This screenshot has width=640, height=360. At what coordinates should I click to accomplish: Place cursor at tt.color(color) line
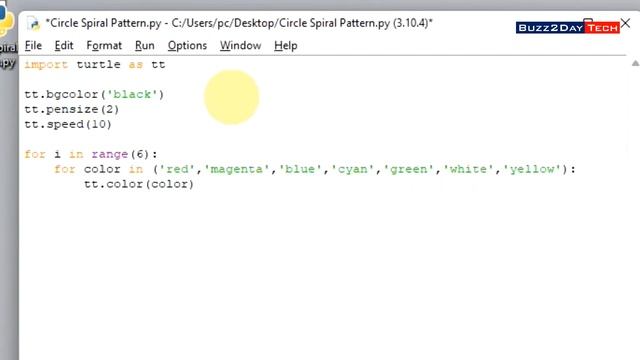pos(139,184)
